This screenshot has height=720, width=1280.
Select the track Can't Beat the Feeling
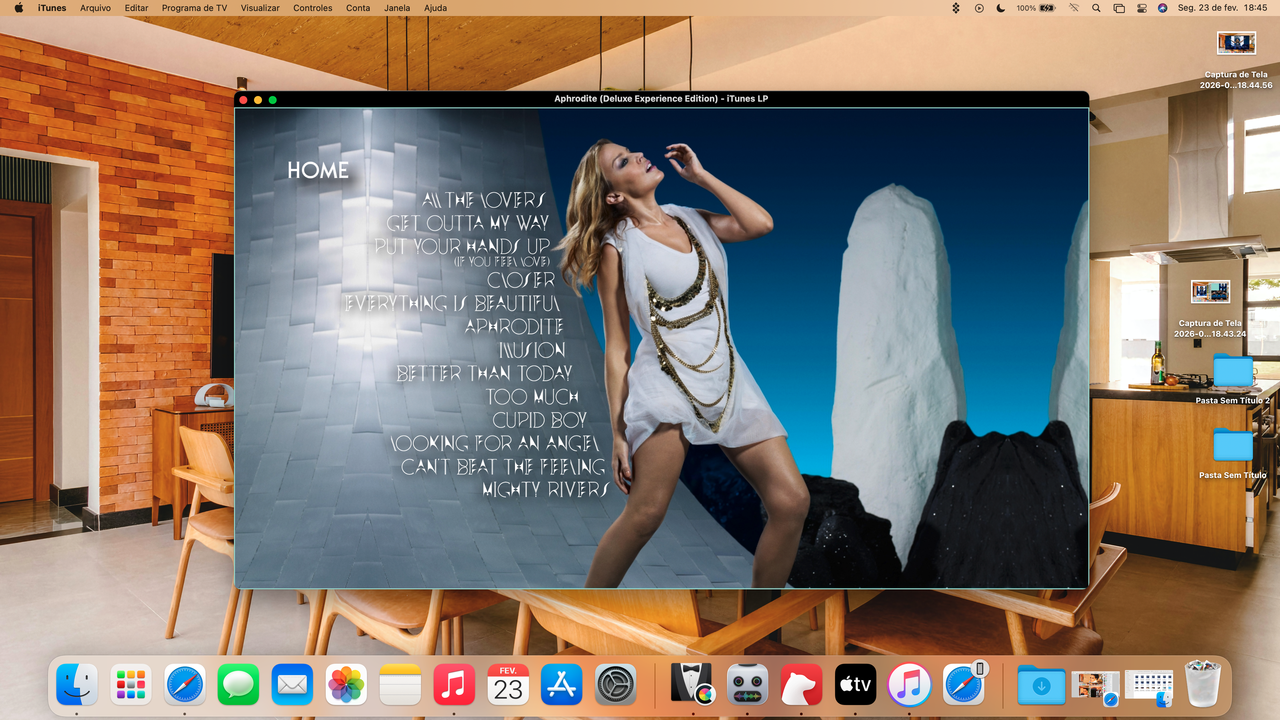[x=503, y=467]
